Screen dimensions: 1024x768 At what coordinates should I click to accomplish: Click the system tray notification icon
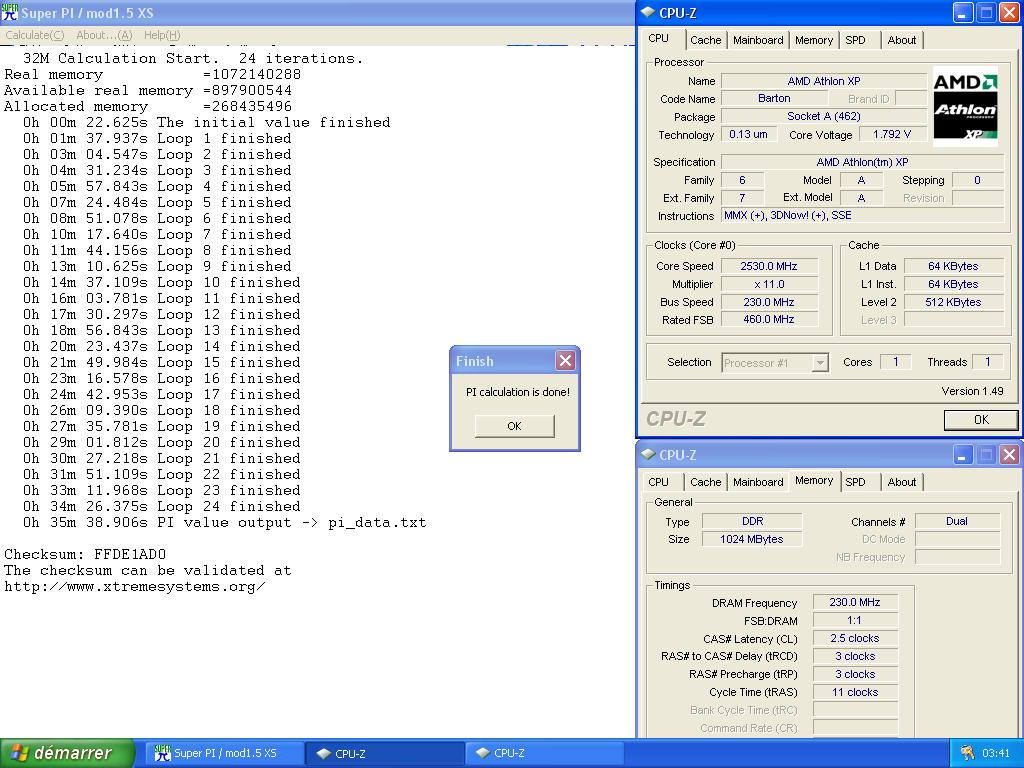(x=967, y=753)
